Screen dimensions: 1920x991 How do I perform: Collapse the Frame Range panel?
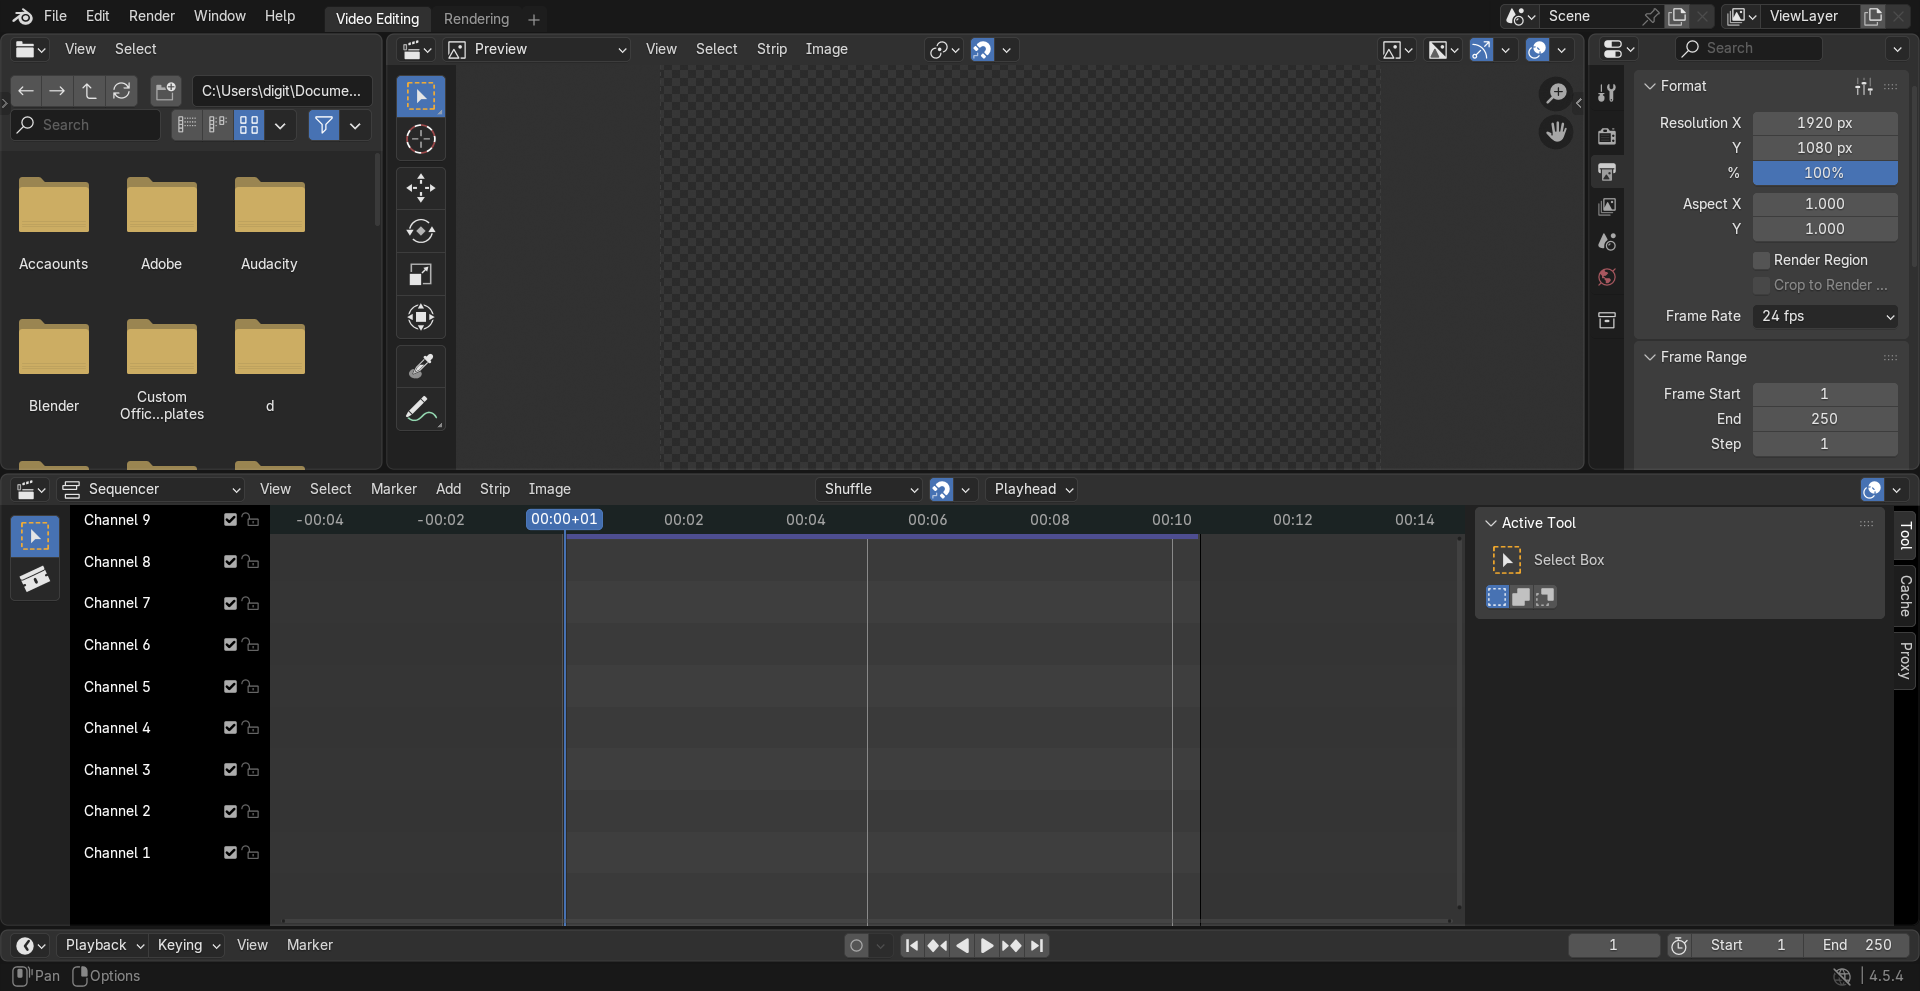(x=1650, y=357)
